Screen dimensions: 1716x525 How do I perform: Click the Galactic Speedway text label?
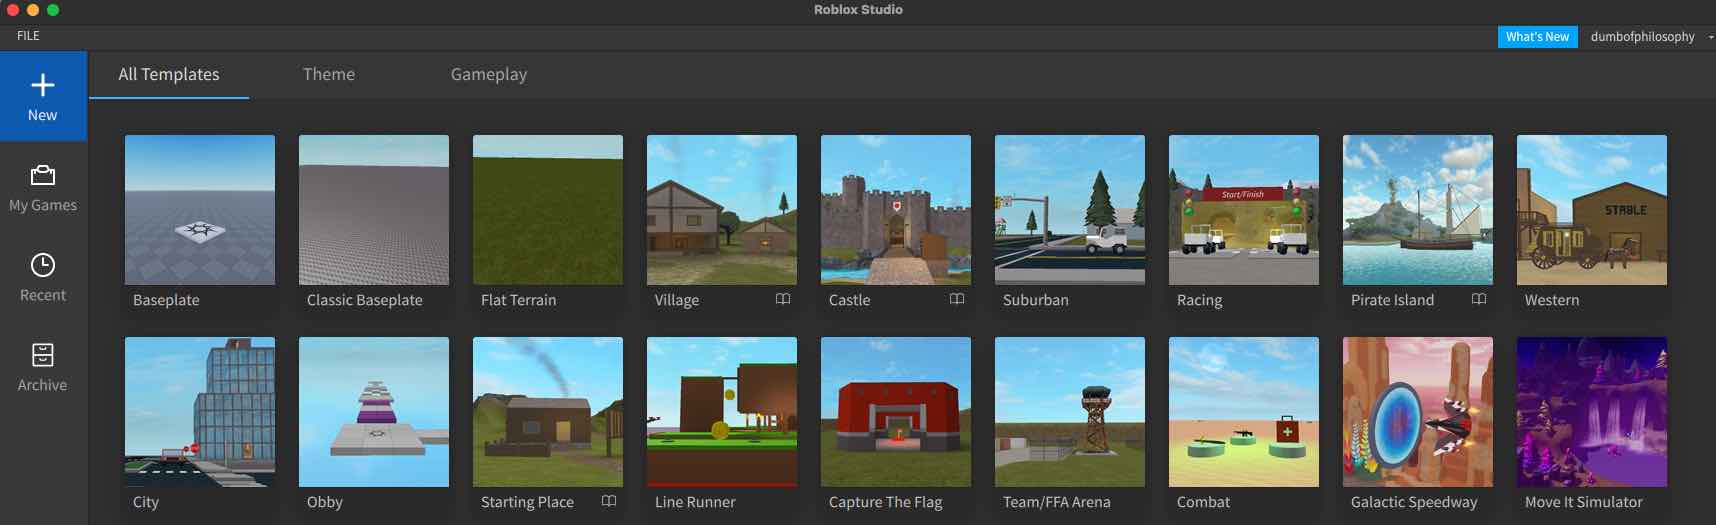[x=1414, y=502]
